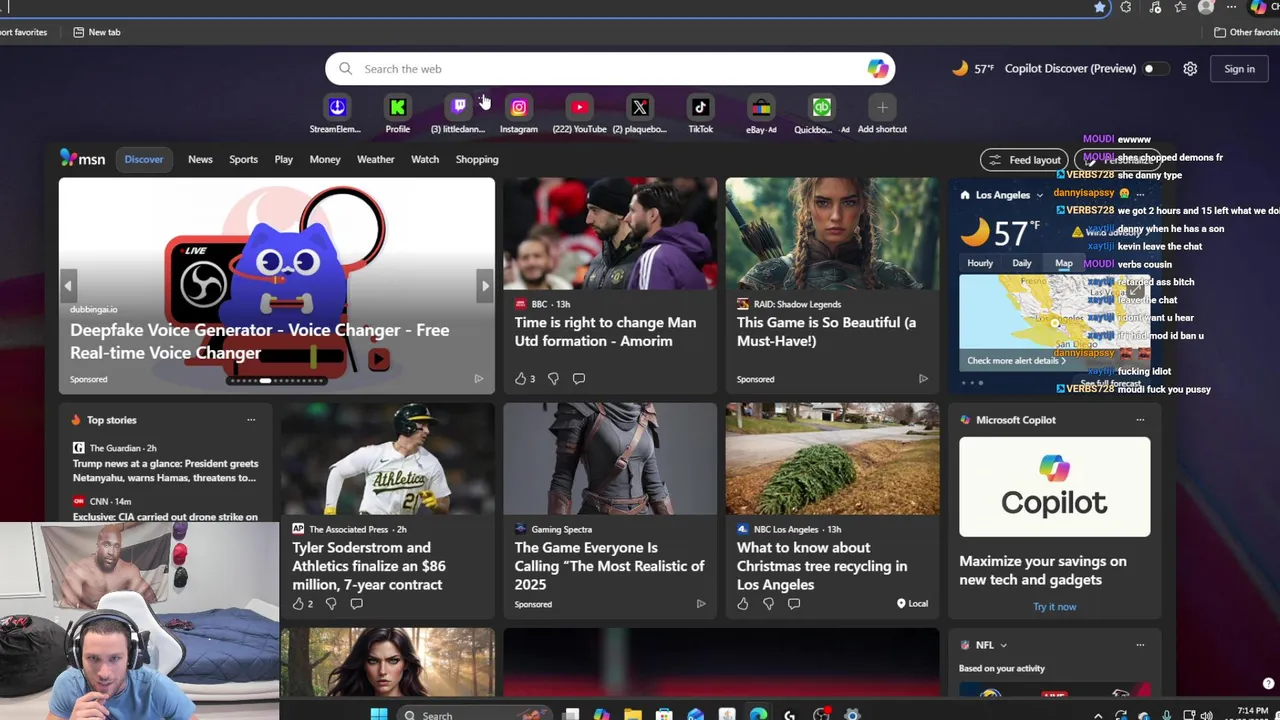
Task: Open the Other favorites folder
Action: (x=1247, y=32)
